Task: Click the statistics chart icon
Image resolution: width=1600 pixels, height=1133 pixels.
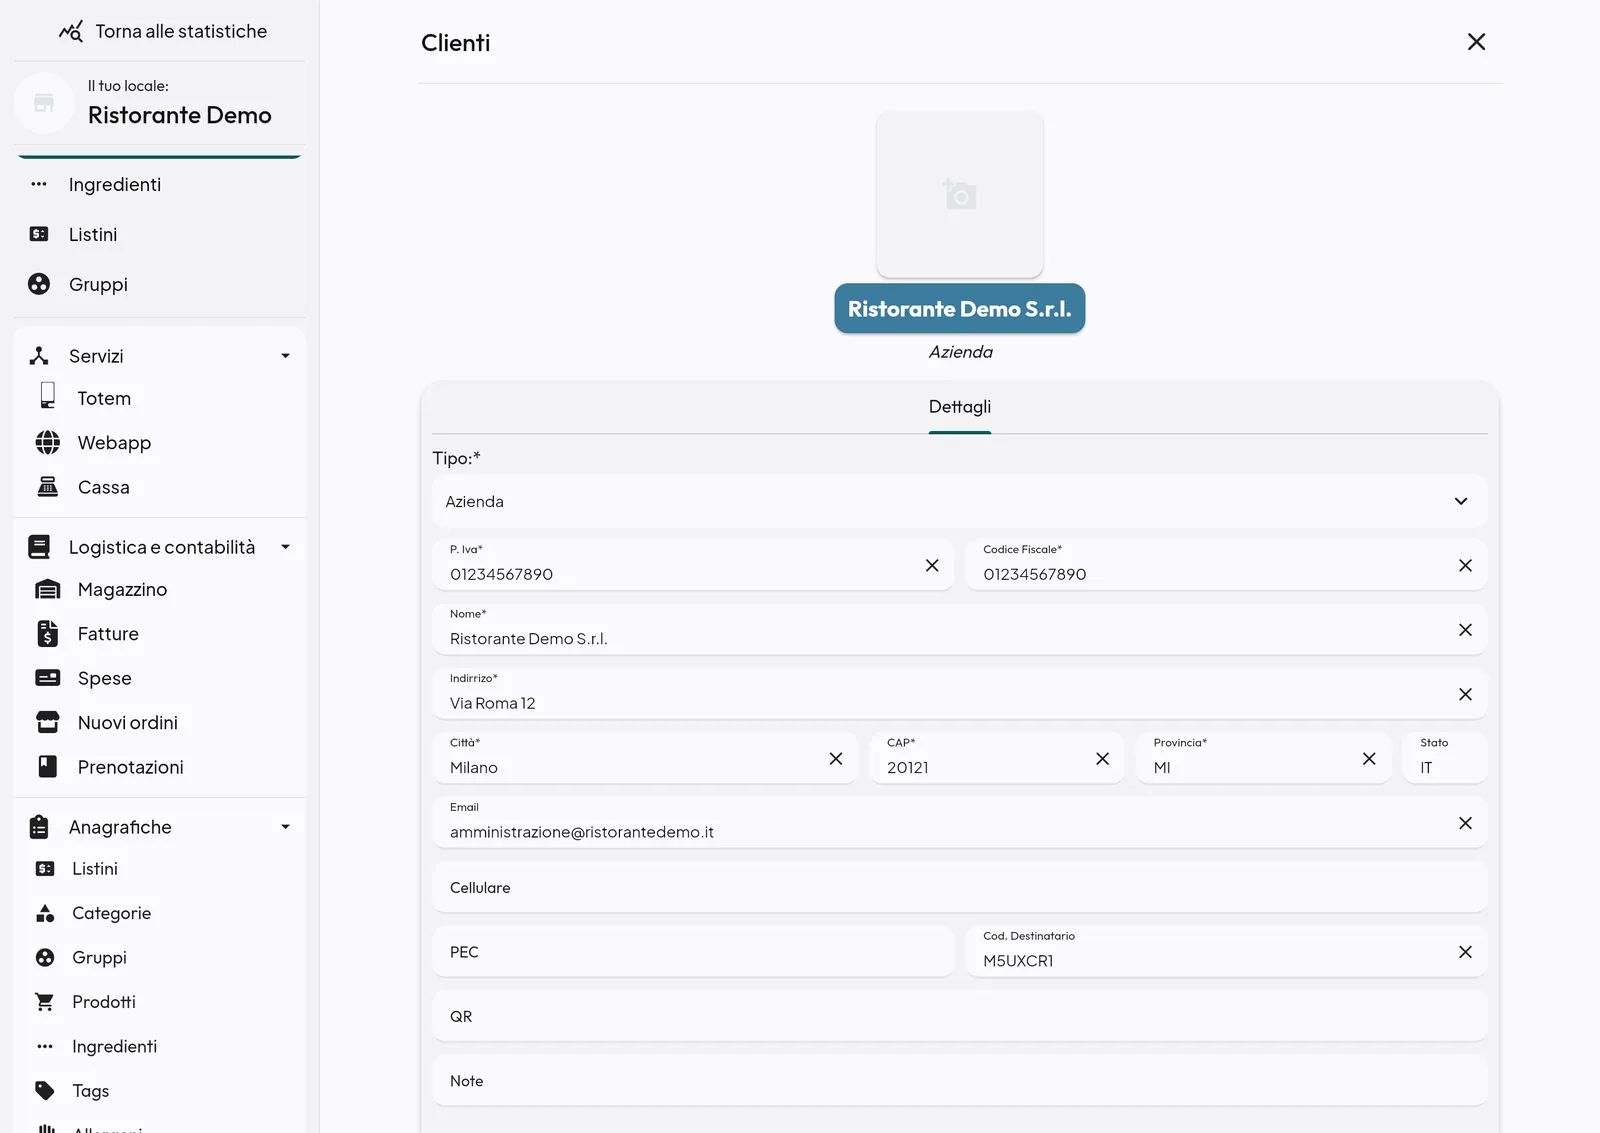Action: 71,31
